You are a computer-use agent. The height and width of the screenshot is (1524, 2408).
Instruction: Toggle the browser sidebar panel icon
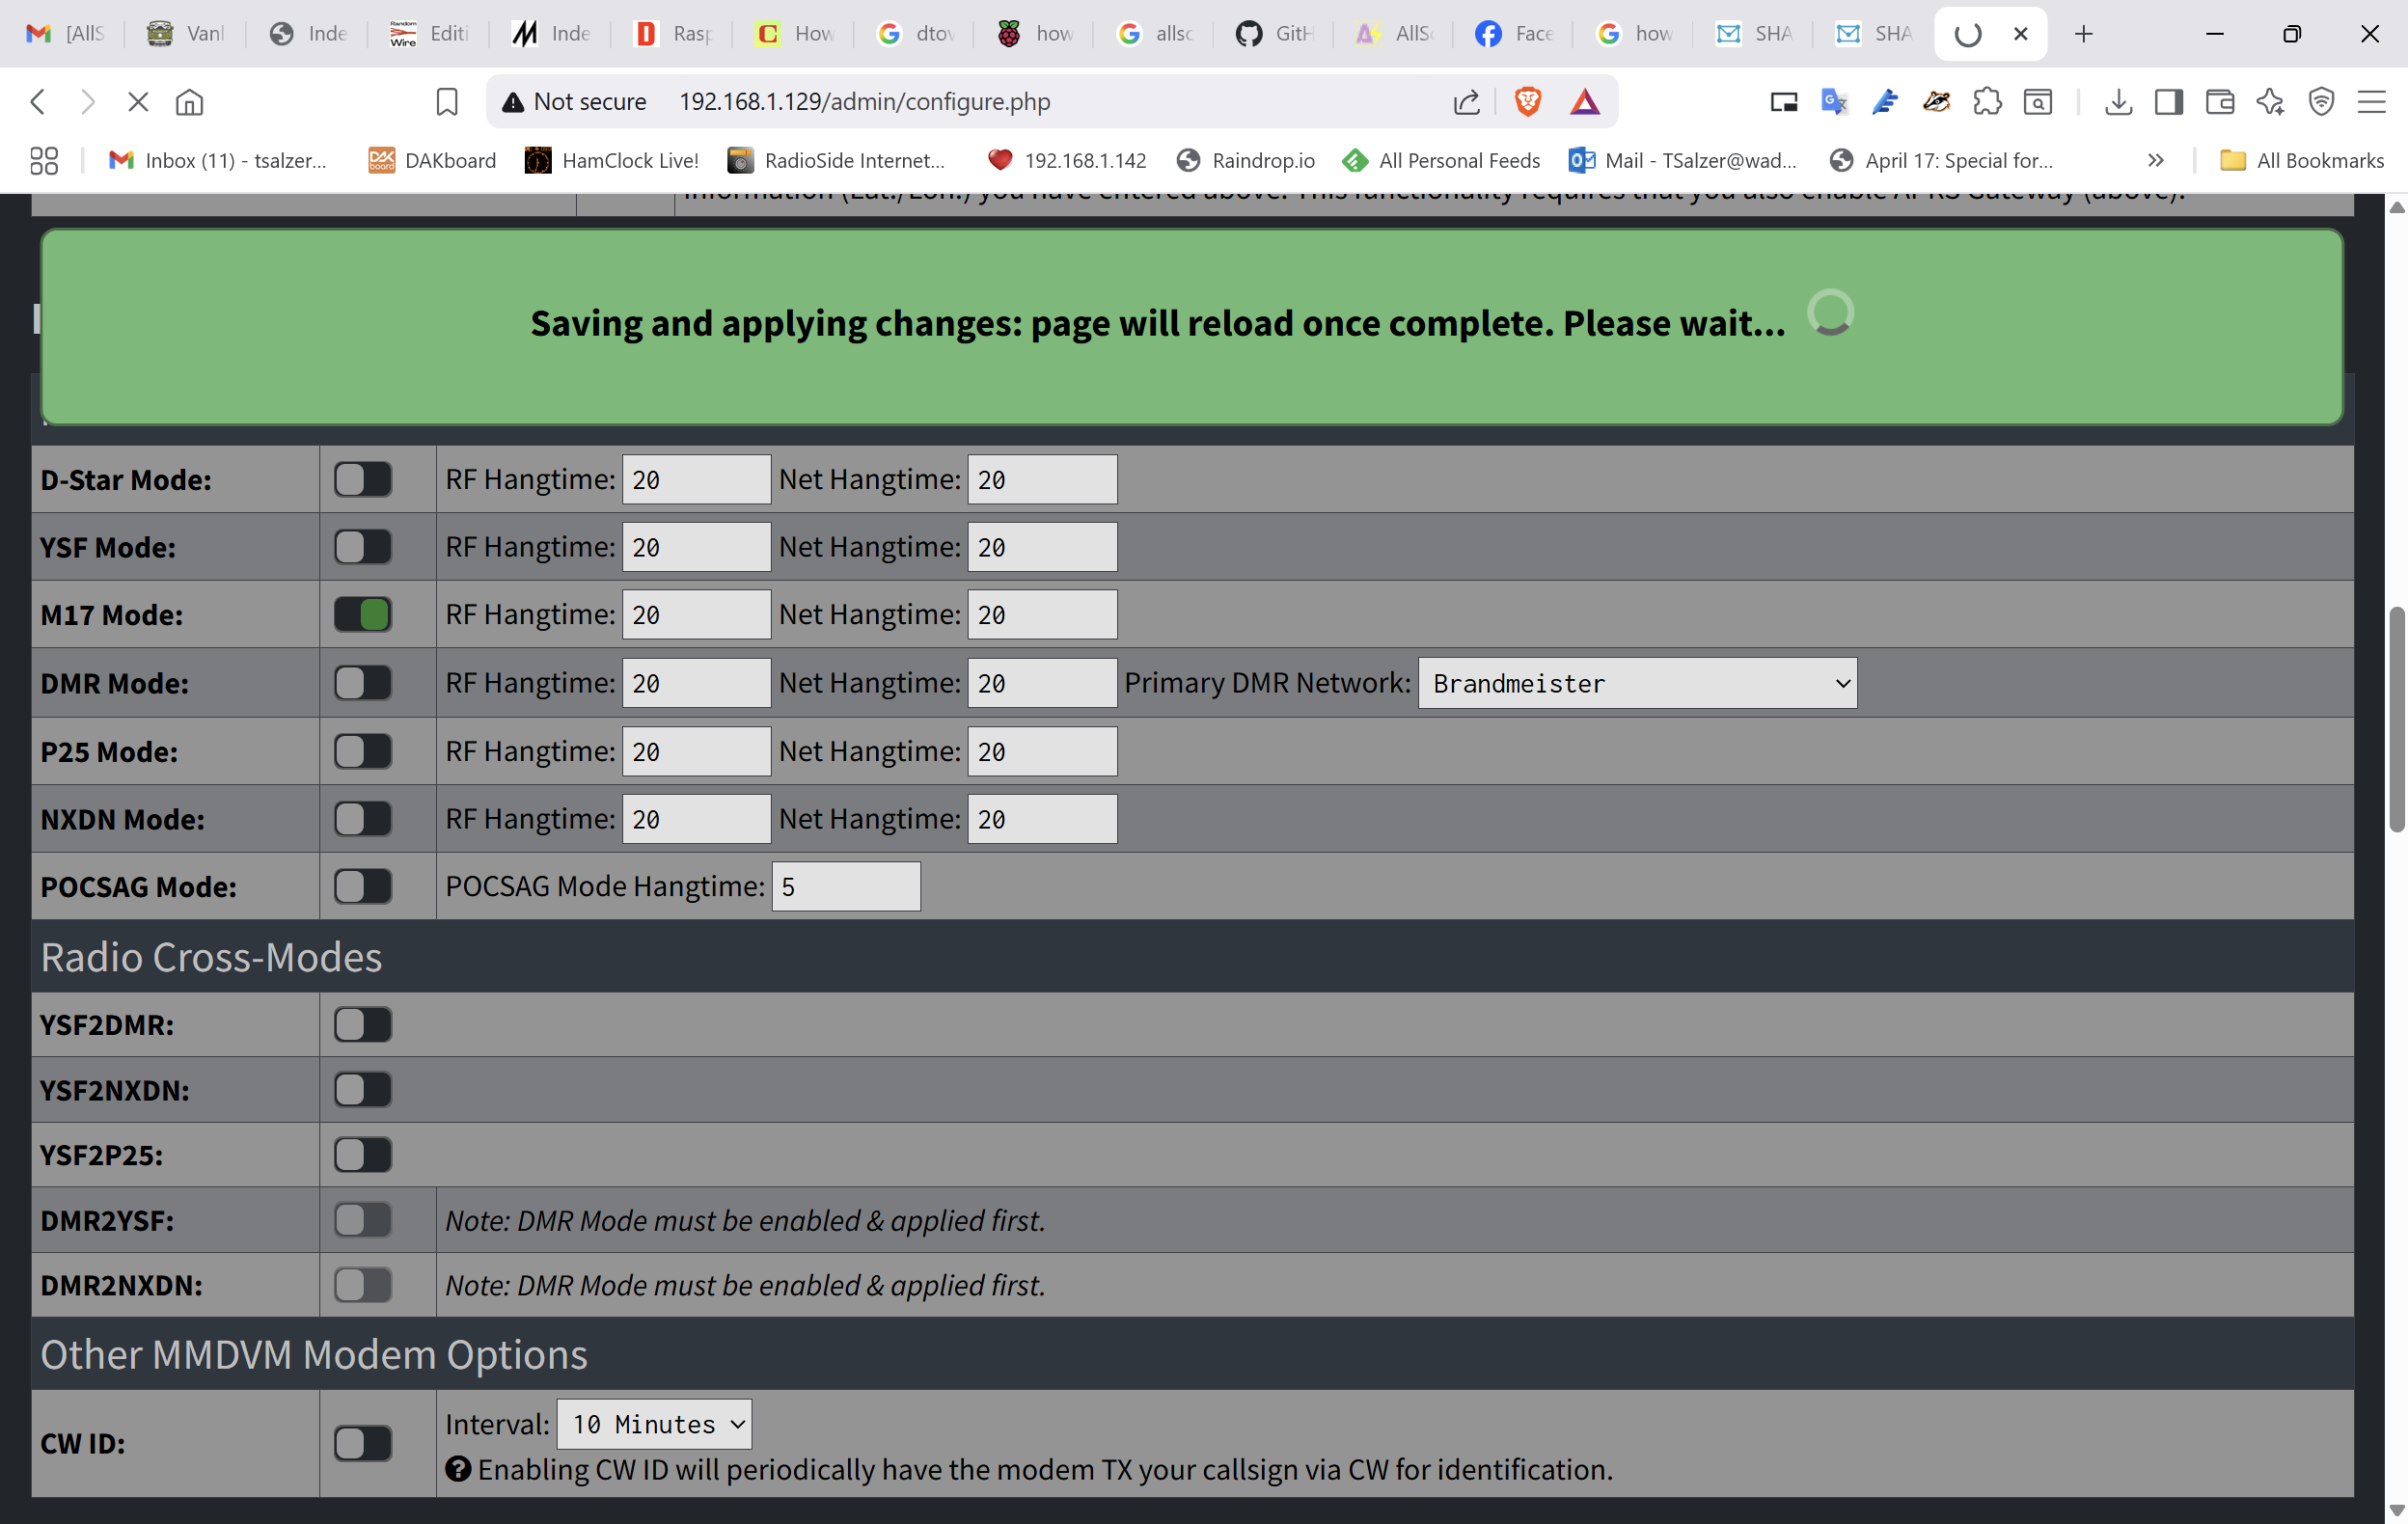[2168, 101]
